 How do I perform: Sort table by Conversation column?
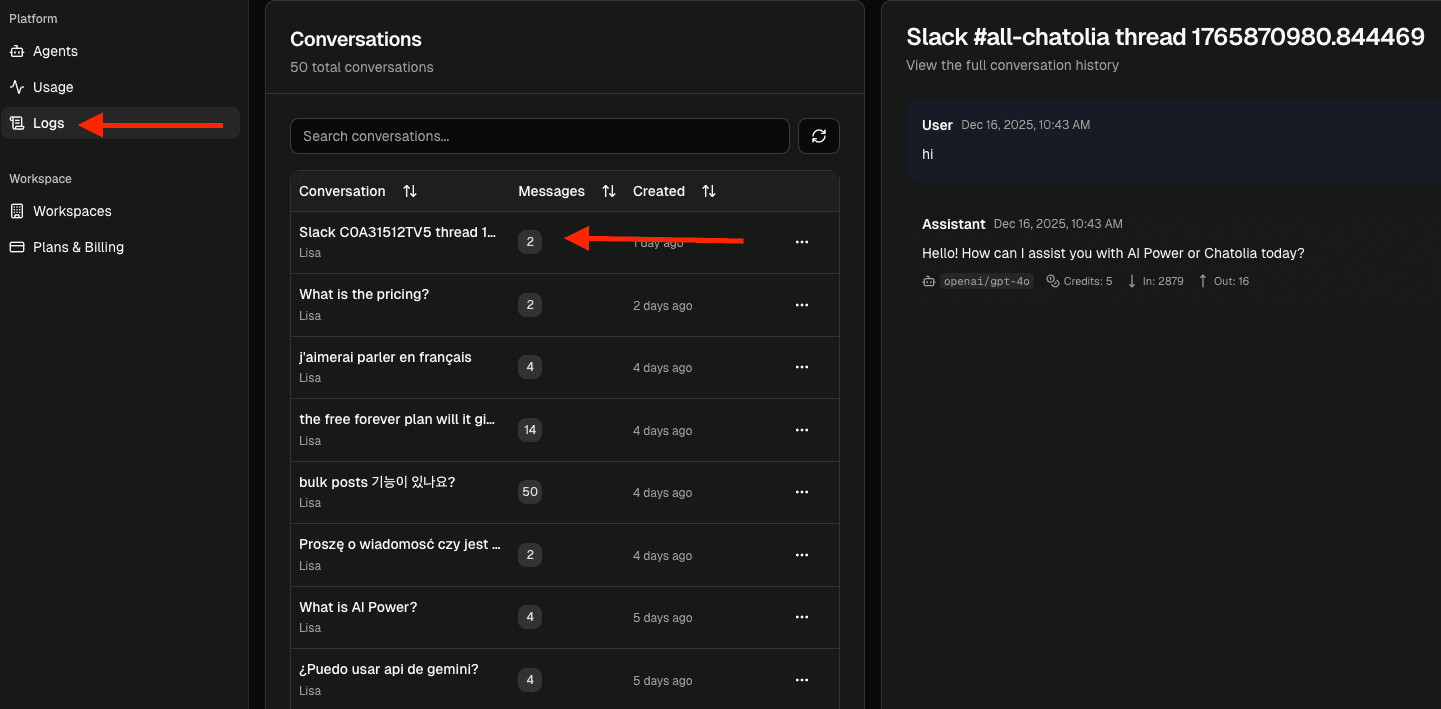pos(409,191)
